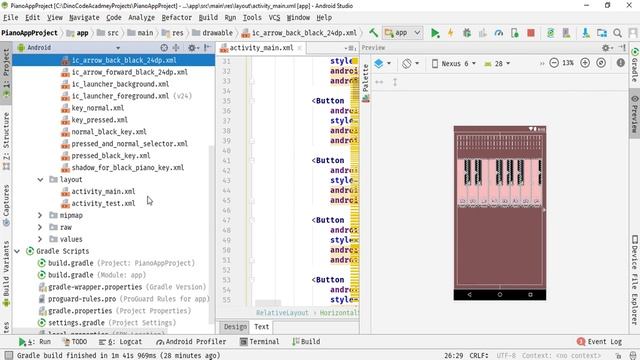
Task: Fit preview zoom to screen
Action: [x=601, y=63]
